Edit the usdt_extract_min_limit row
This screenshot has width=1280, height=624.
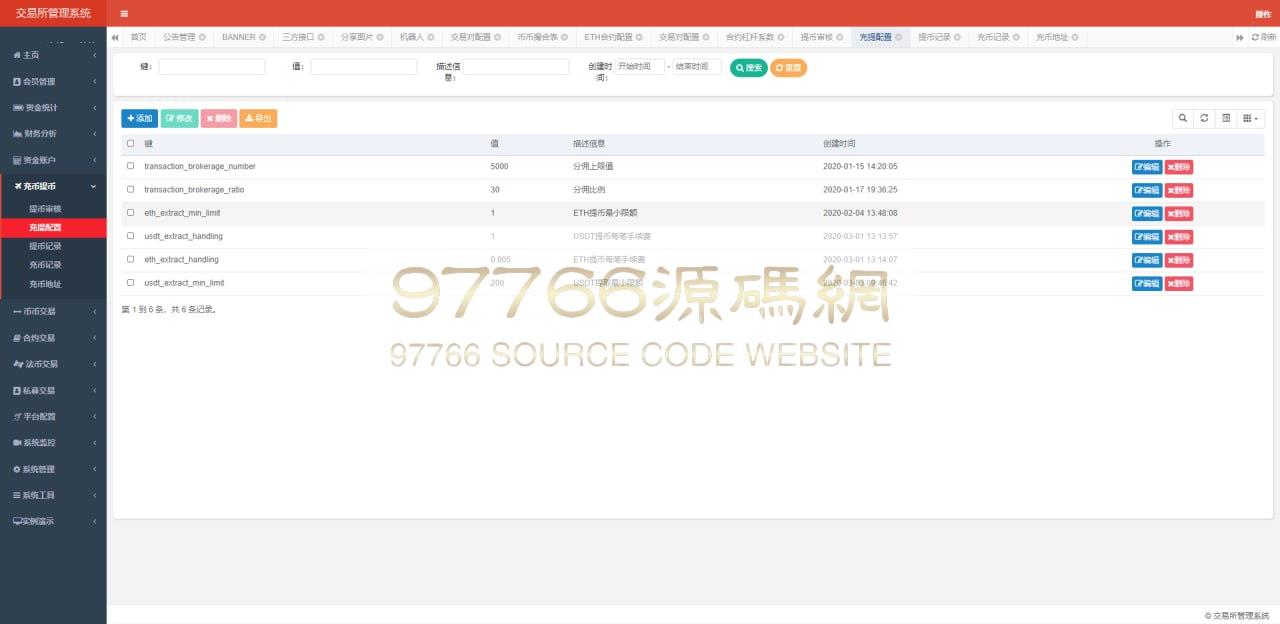1147,283
